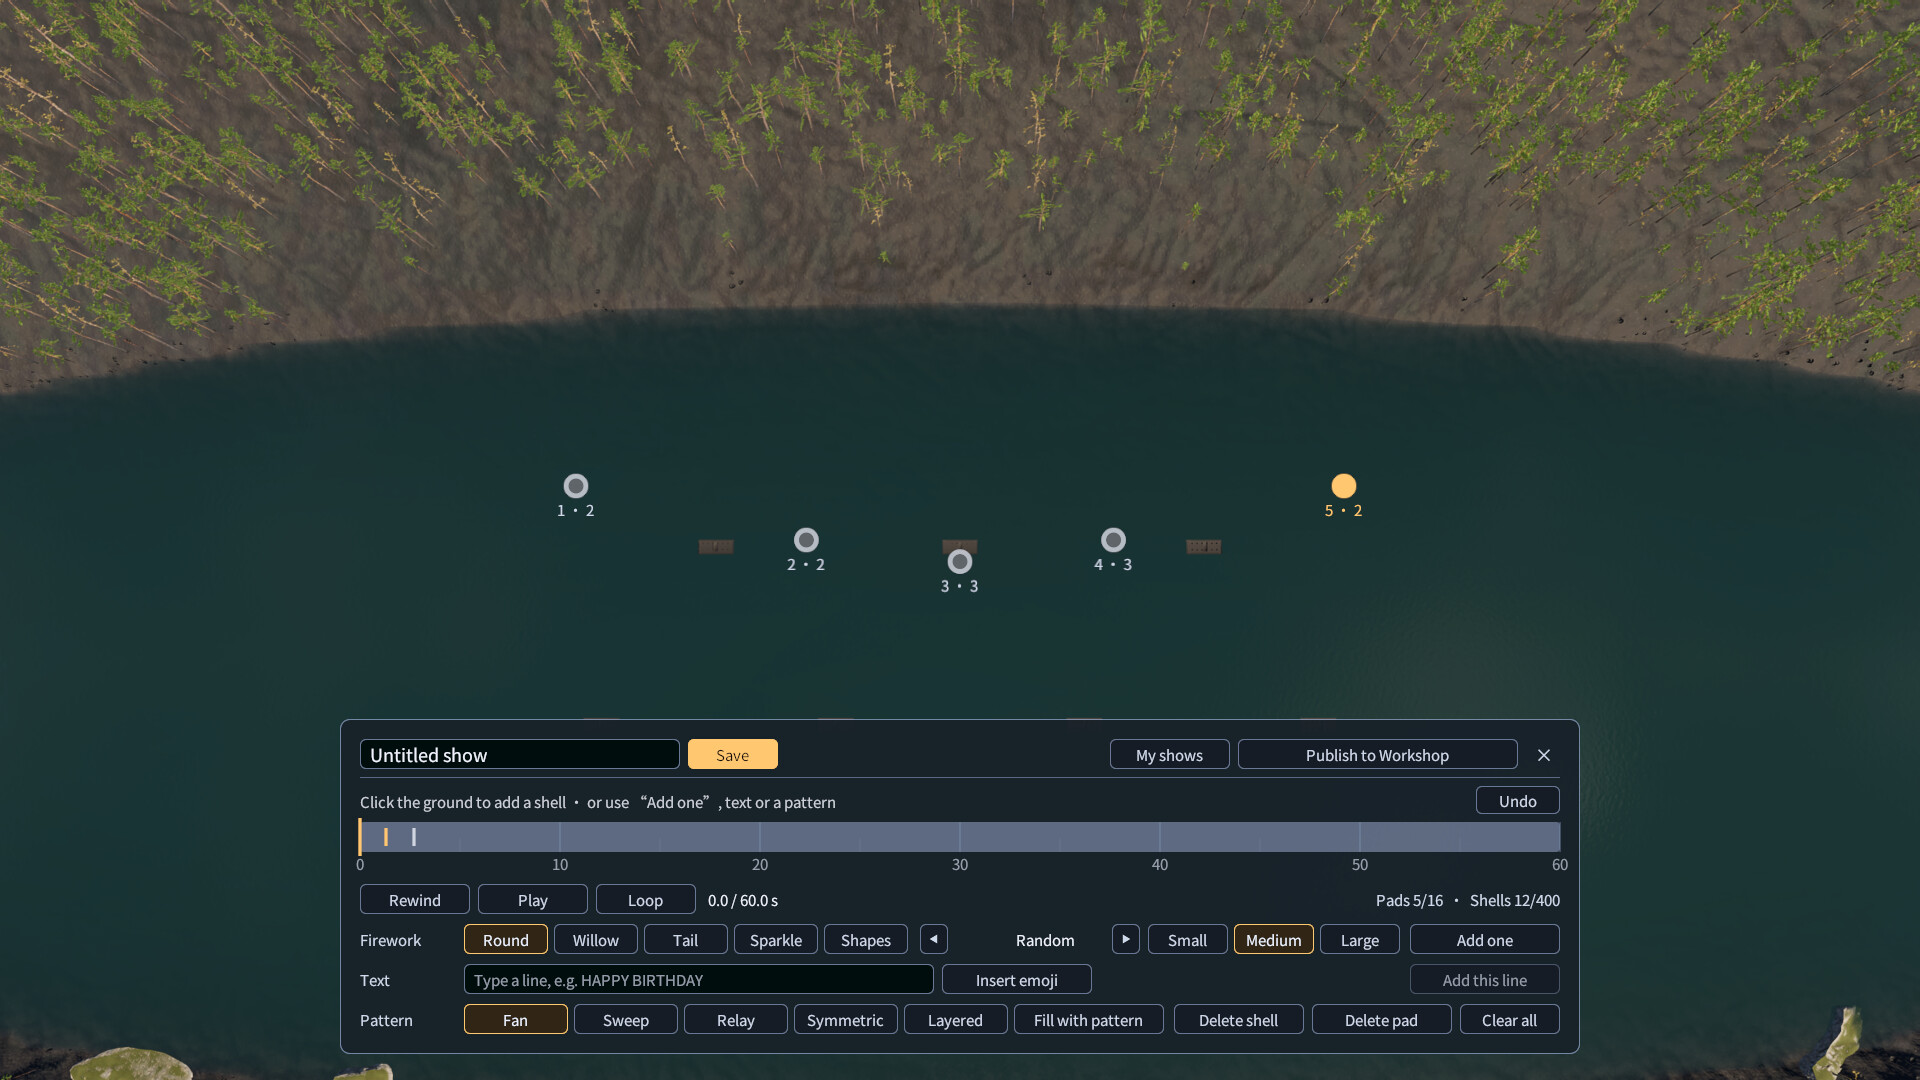Select the Layered pattern
1920x1080 pixels.
click(956, 1019)
